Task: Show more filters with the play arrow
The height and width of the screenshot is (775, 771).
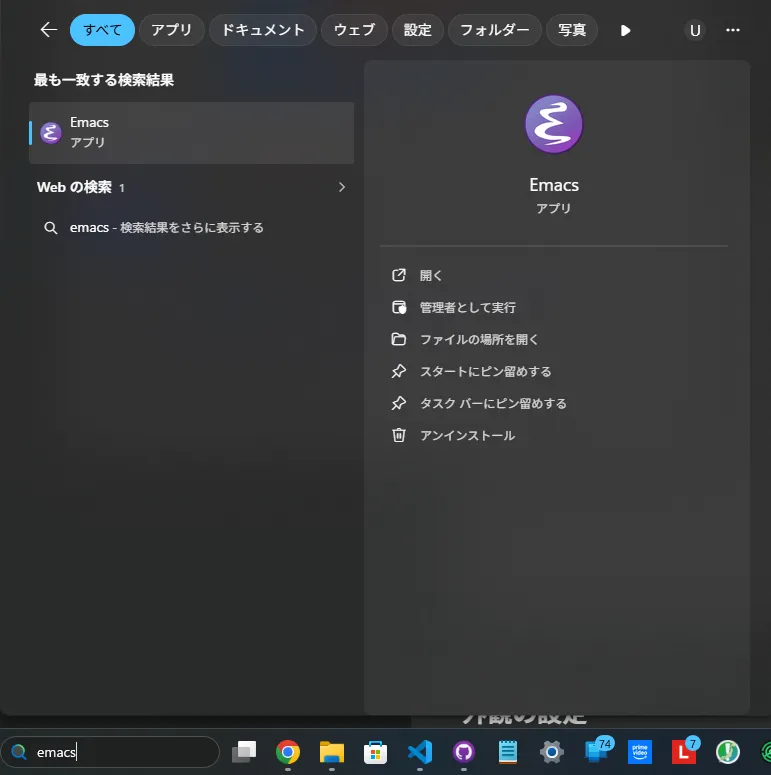Action: coord(625,31)
